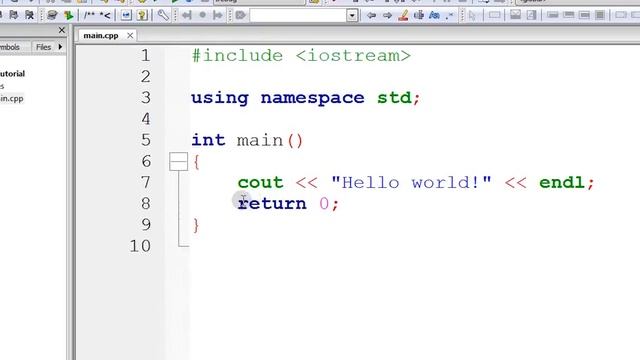Close the main.cpp editor tab

click(130, 36)
